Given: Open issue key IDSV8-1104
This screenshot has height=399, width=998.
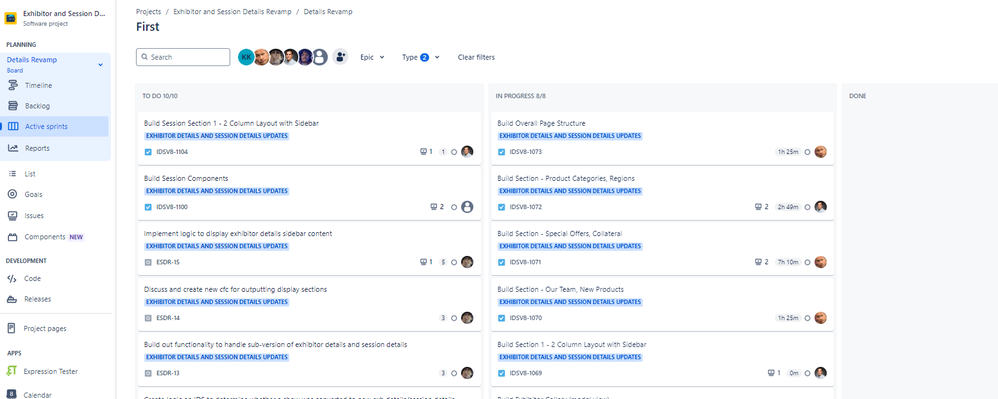Looking at the screenshot, I should (x=172, y=152).
